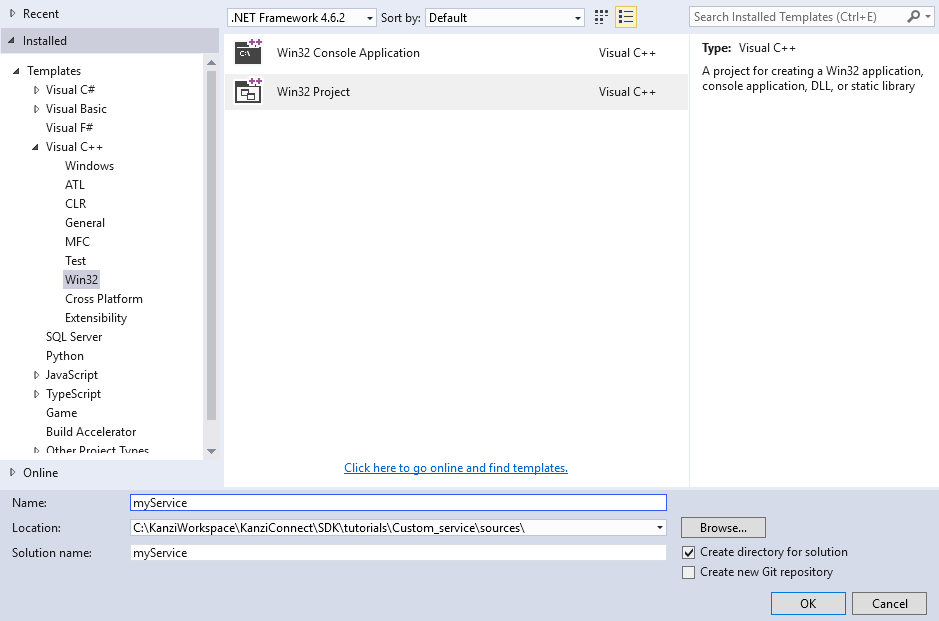
Task: Click the search magnifier icon
Action: 912,16
